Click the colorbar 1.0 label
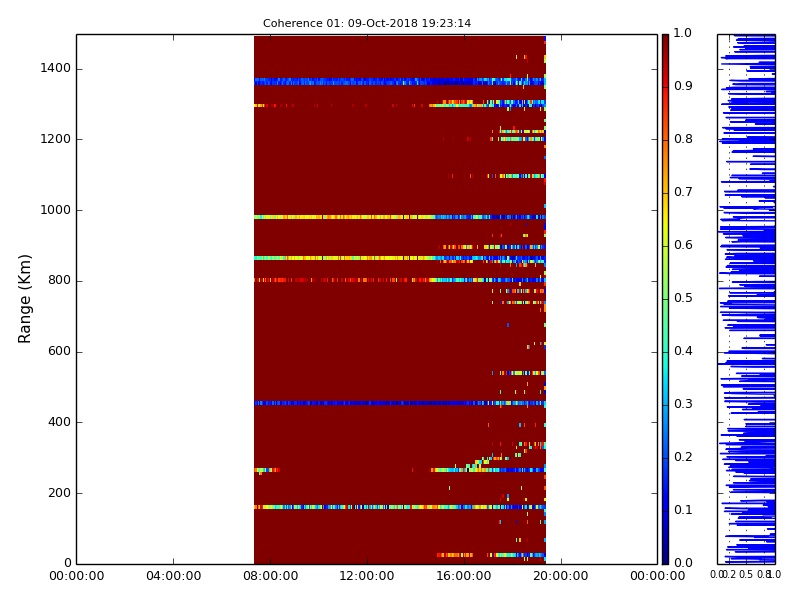Screen dimensions: 800x600 point(682,33)
